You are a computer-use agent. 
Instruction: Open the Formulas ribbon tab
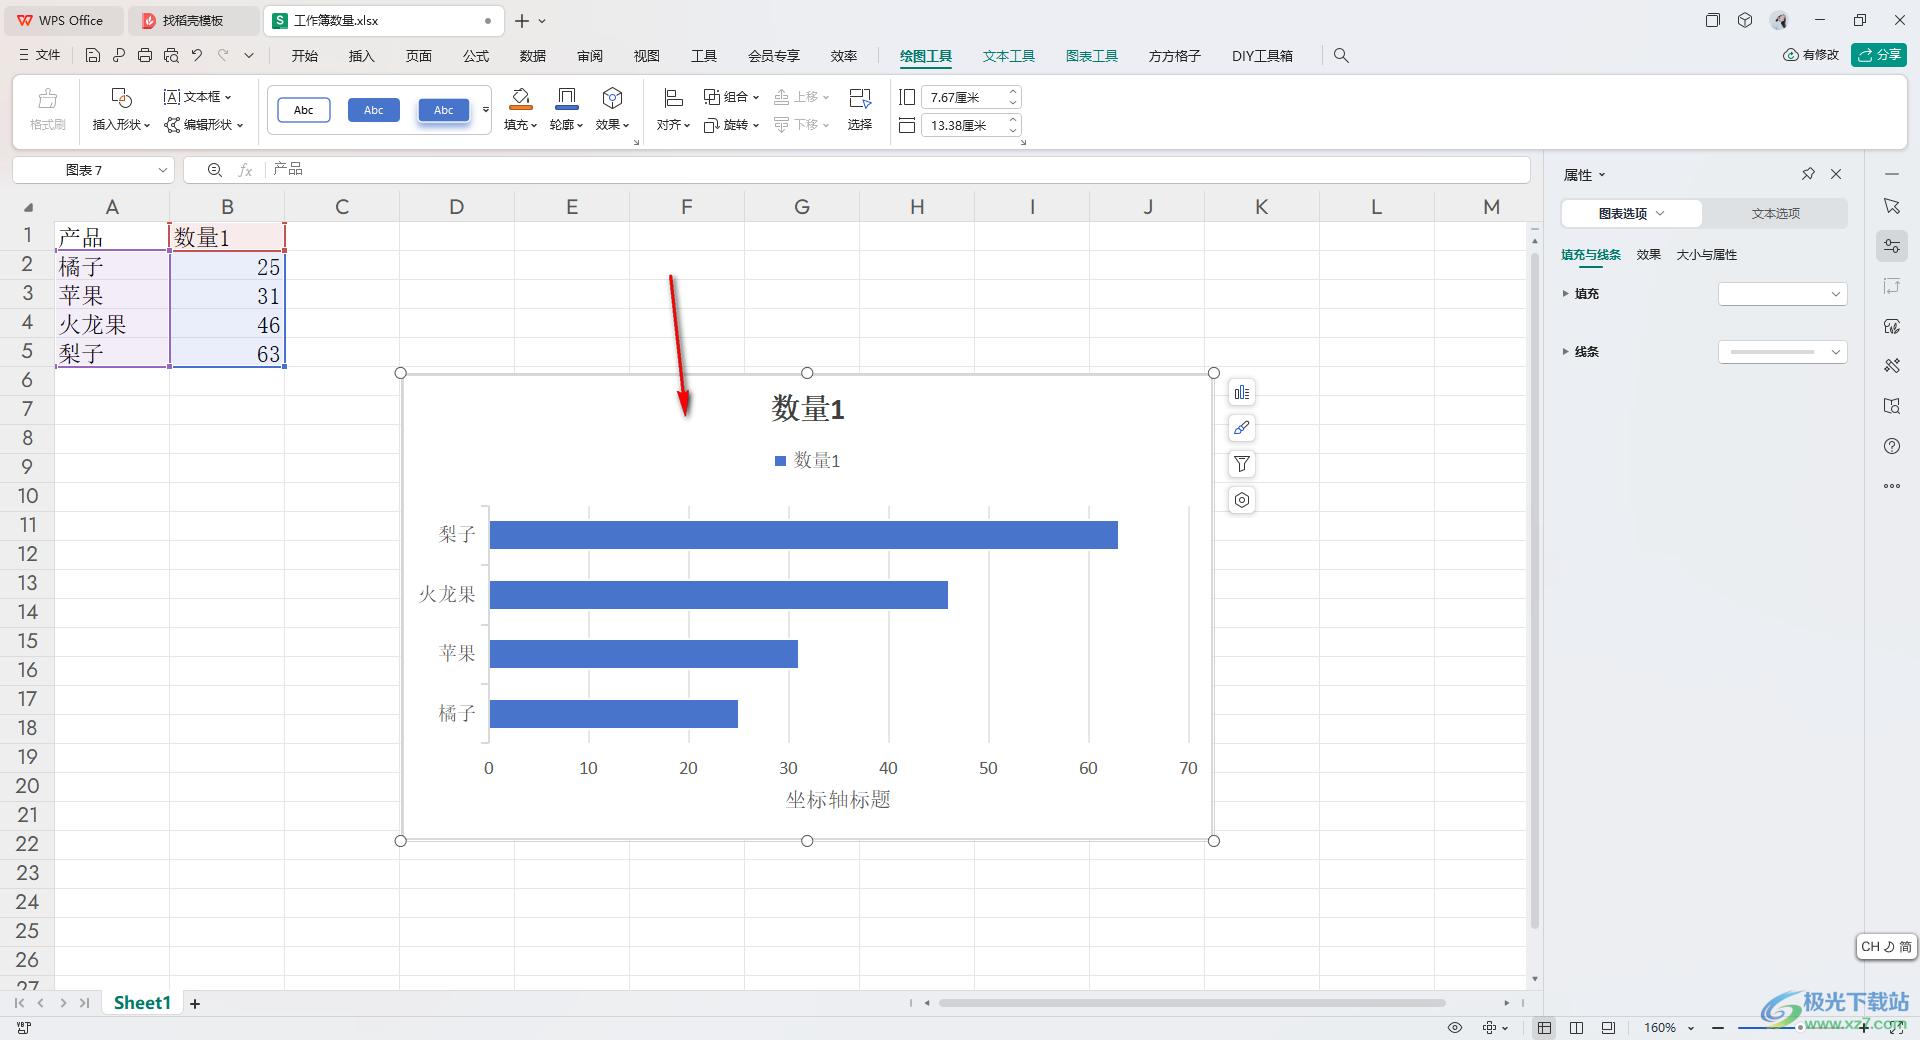(x=476, y=56)
